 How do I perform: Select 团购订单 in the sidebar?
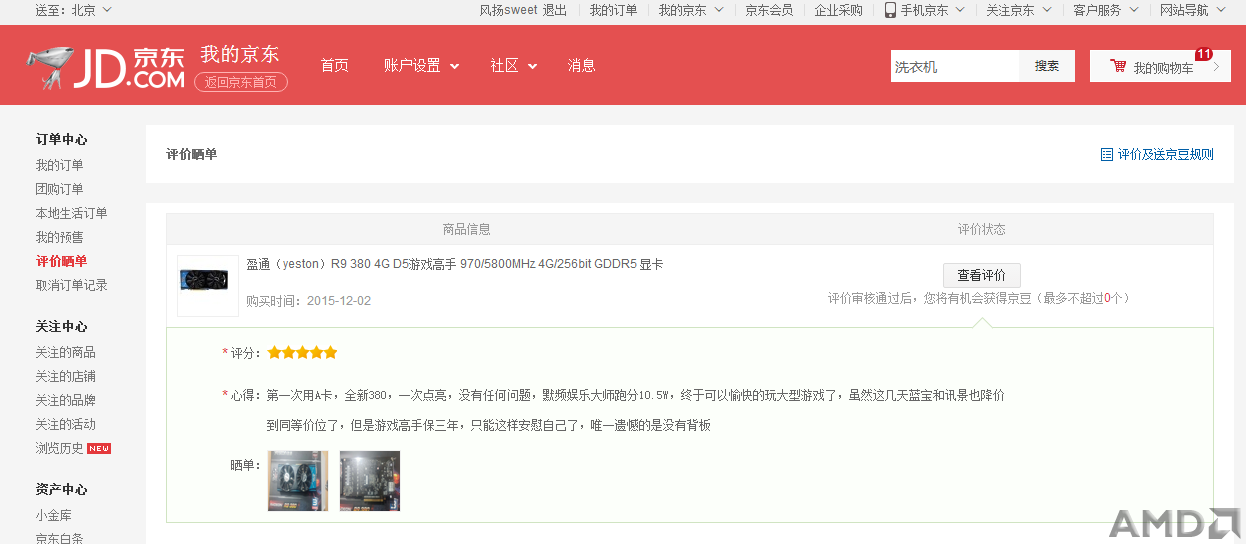pyautogui.click(x=59, y=189)
